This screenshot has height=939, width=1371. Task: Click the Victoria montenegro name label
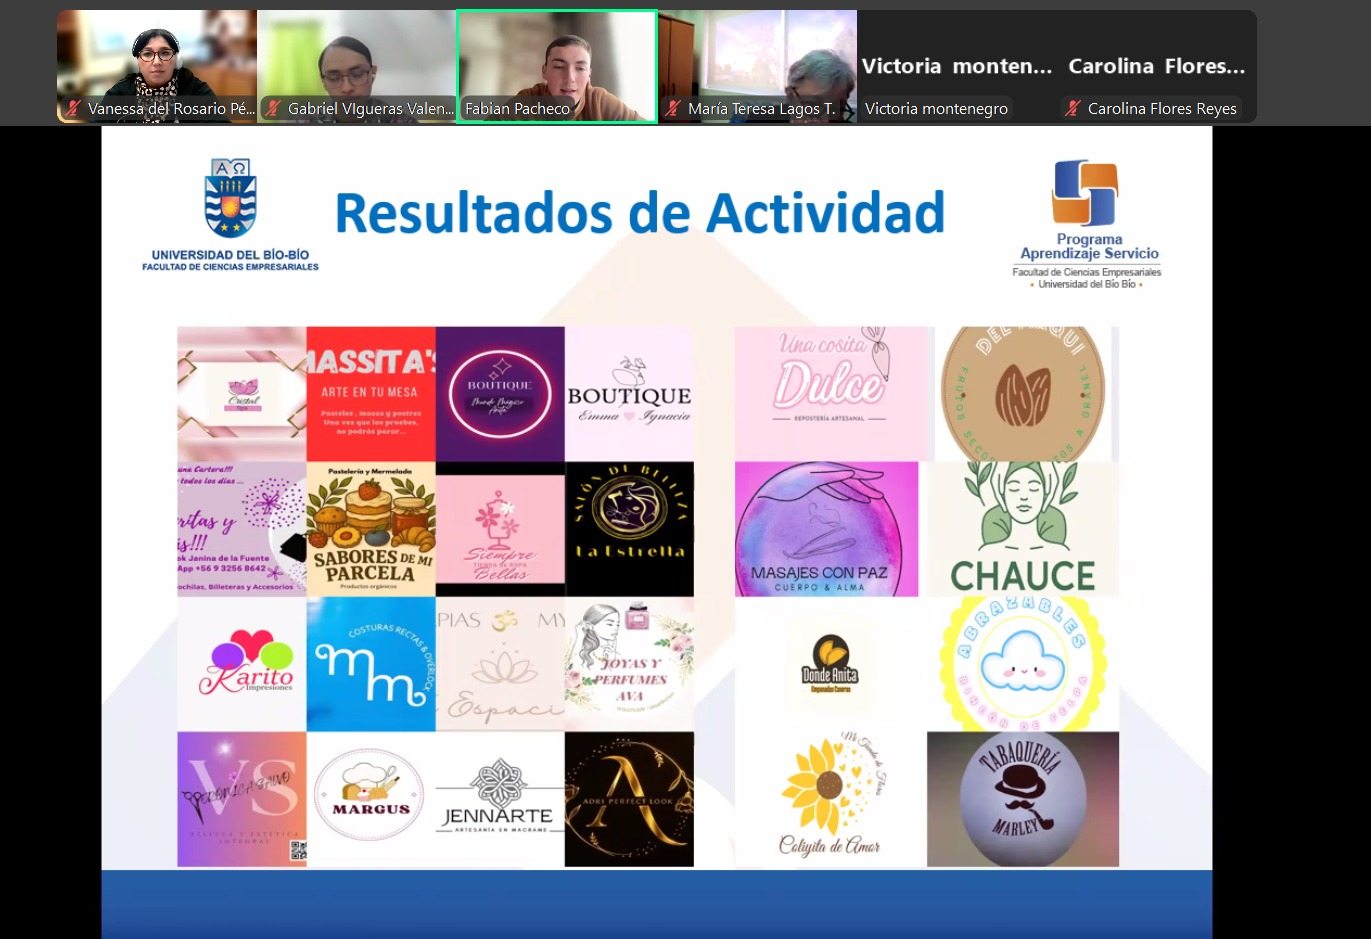(936, 108)
